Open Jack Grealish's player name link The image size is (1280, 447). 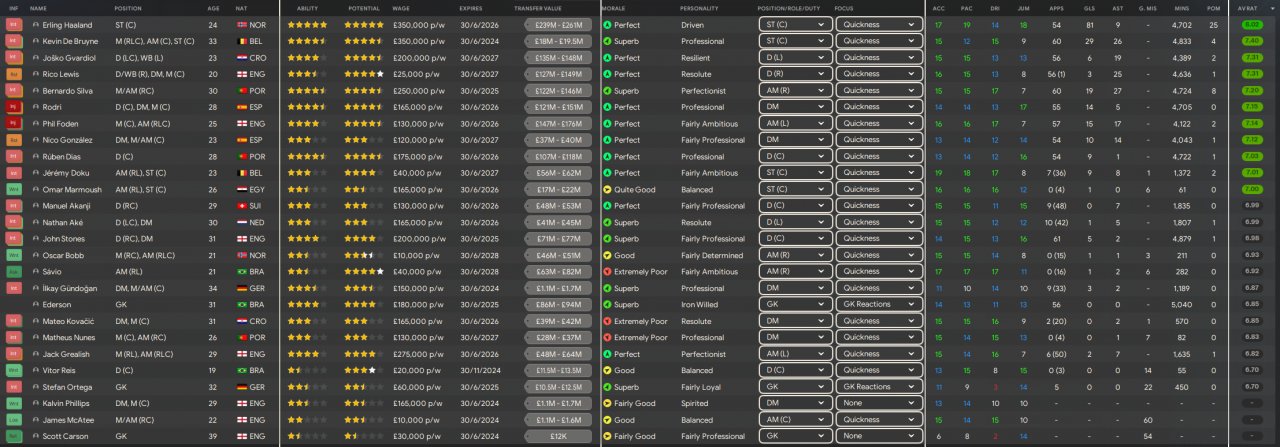click(x=64, y=354)
